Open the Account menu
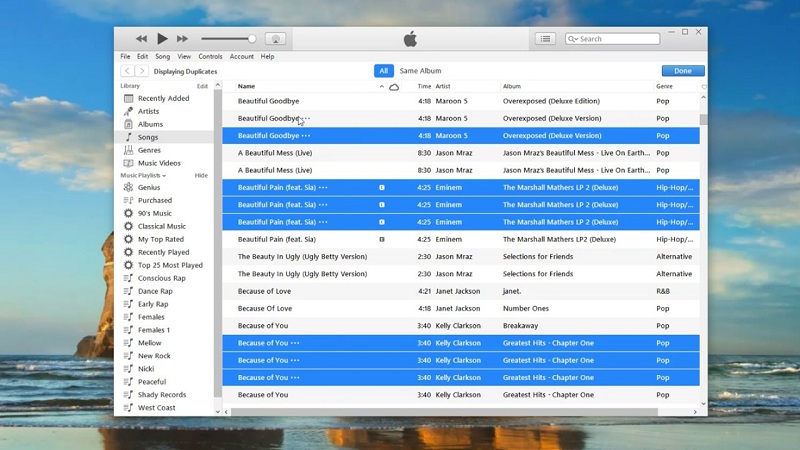800x450 pixels. coord(242,57)
